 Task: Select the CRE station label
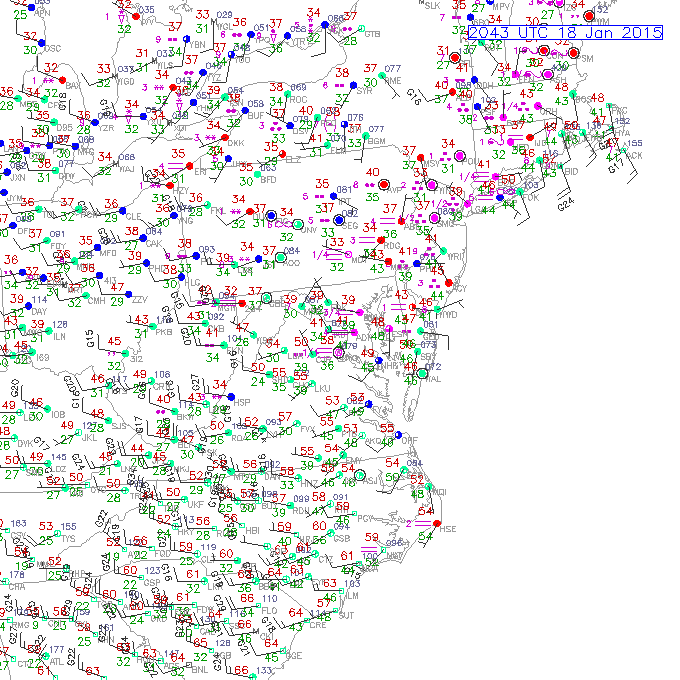pos(317,625)
